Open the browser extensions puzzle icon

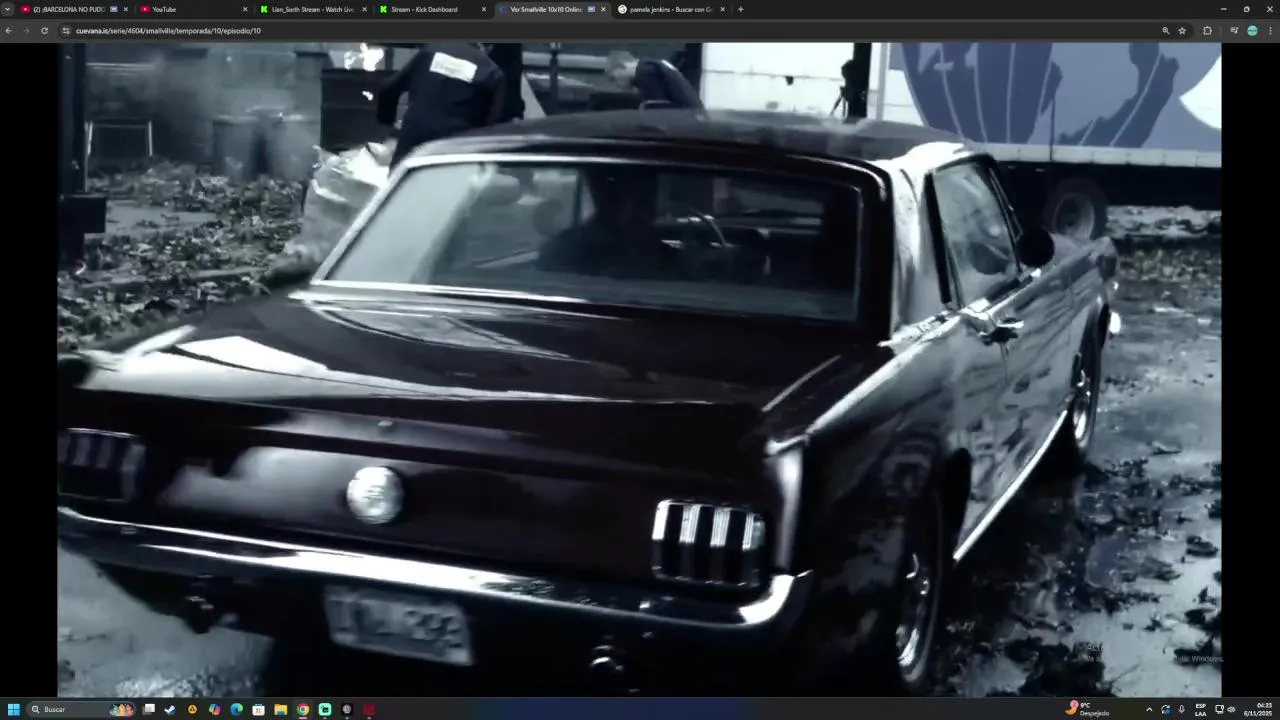point(1208,31)
